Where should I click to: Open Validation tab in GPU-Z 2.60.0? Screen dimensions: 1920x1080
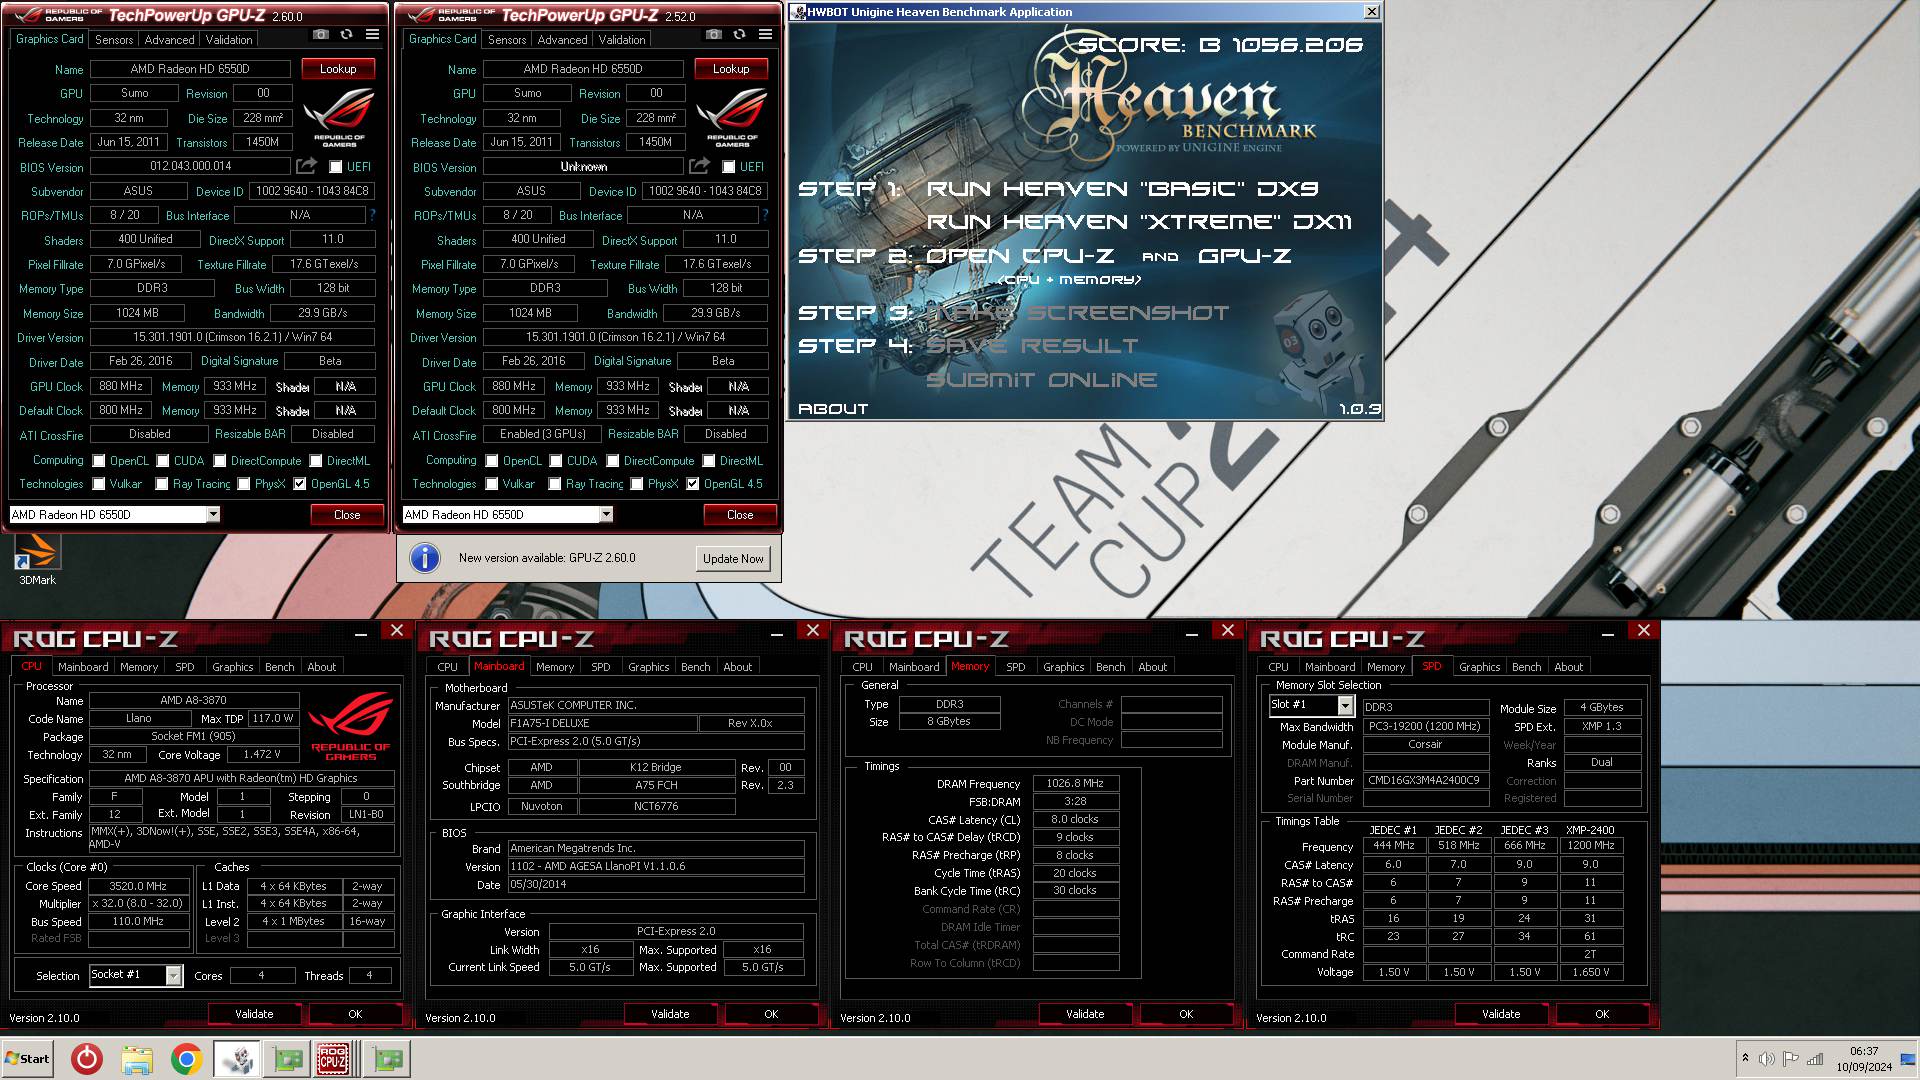[229, 40]
